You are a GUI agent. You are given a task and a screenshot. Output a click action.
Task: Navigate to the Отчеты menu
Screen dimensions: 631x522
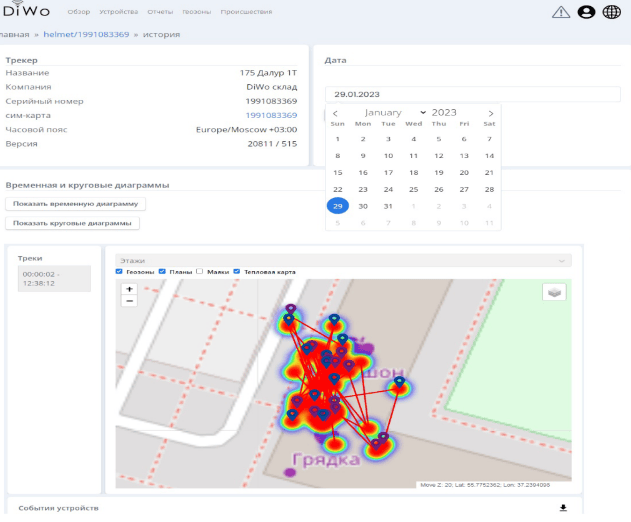point(160,12)
